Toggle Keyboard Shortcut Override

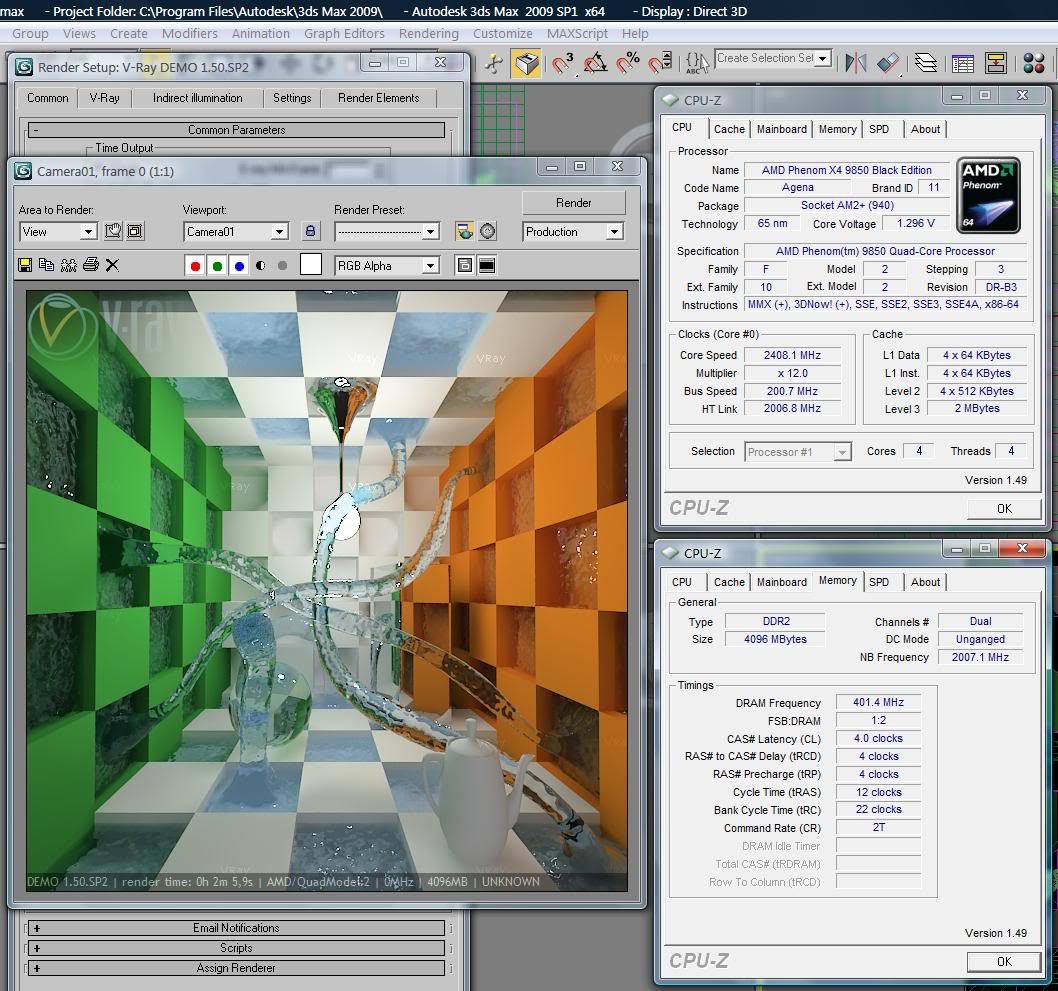pyautogui.click(x=526, y=63)
